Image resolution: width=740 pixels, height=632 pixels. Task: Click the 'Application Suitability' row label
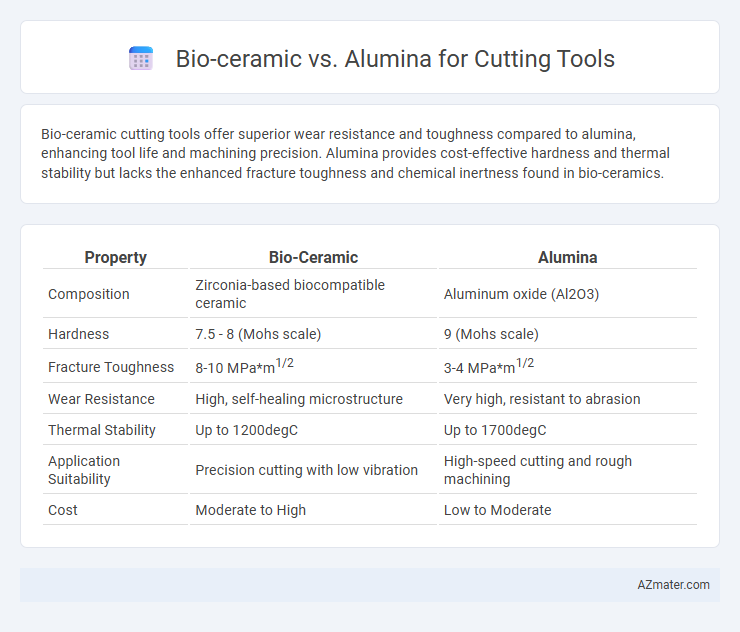[x=84, y=470]
